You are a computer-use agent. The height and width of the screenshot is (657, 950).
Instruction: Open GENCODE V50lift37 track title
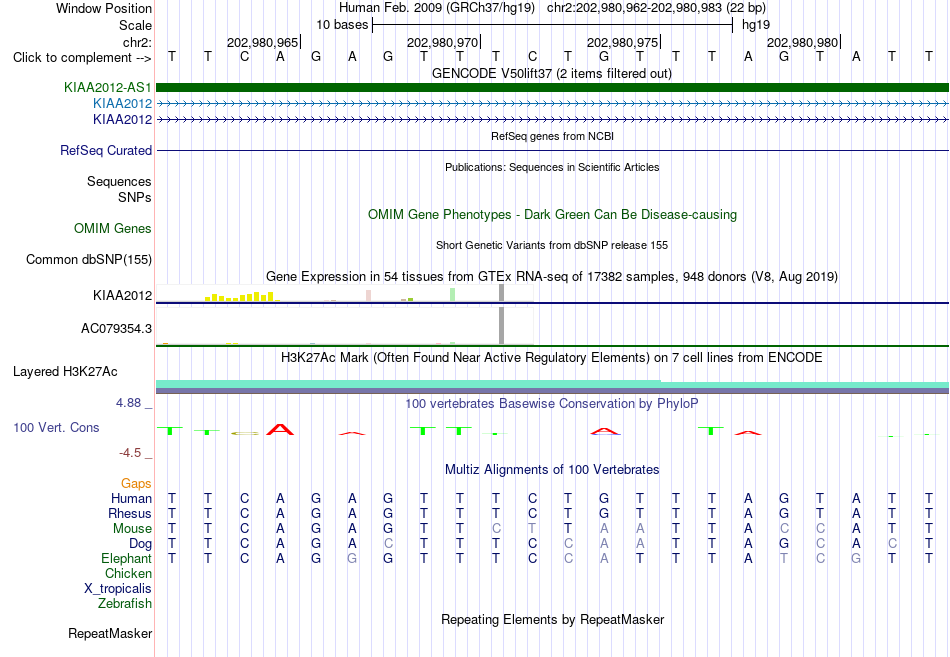pos(551,73)
